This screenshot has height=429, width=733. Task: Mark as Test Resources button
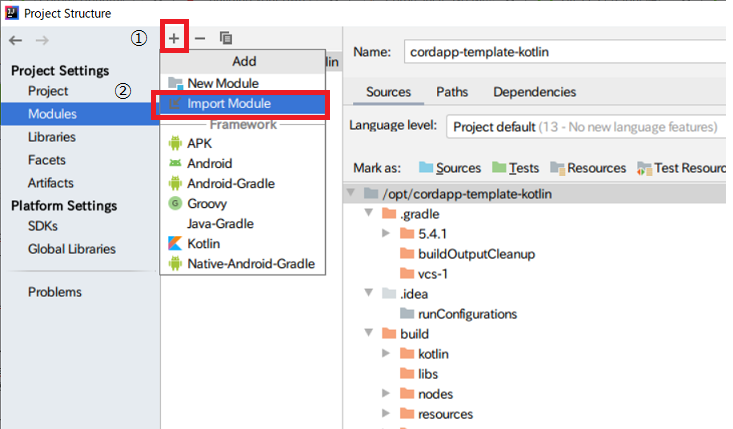pos(682,168)
